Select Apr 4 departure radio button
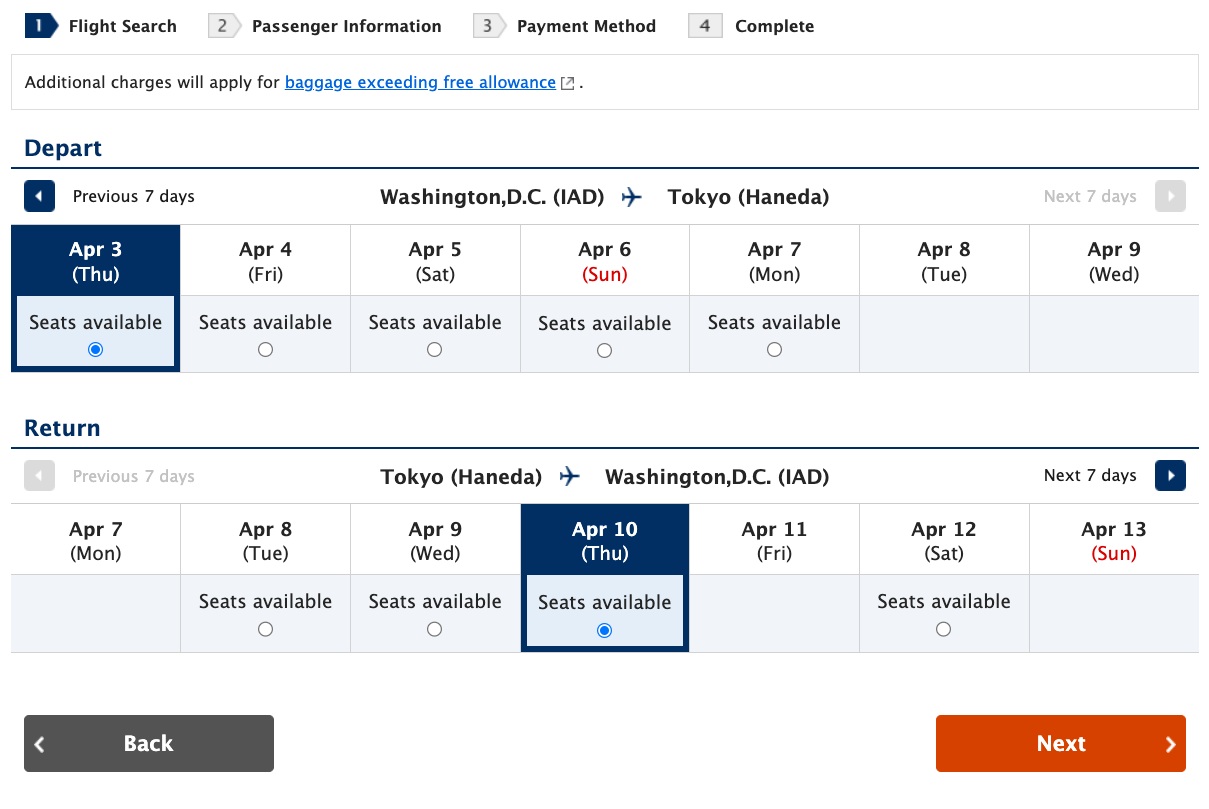This screenshot has height=809, width=1209. pyautogui.click(x=265, y=350)
